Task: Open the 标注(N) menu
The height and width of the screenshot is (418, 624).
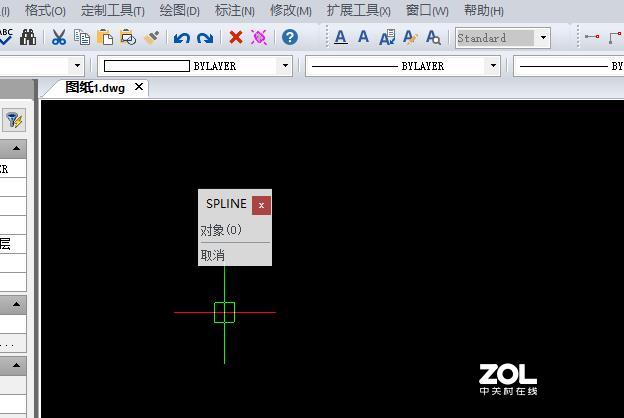Action: point(235,10)
